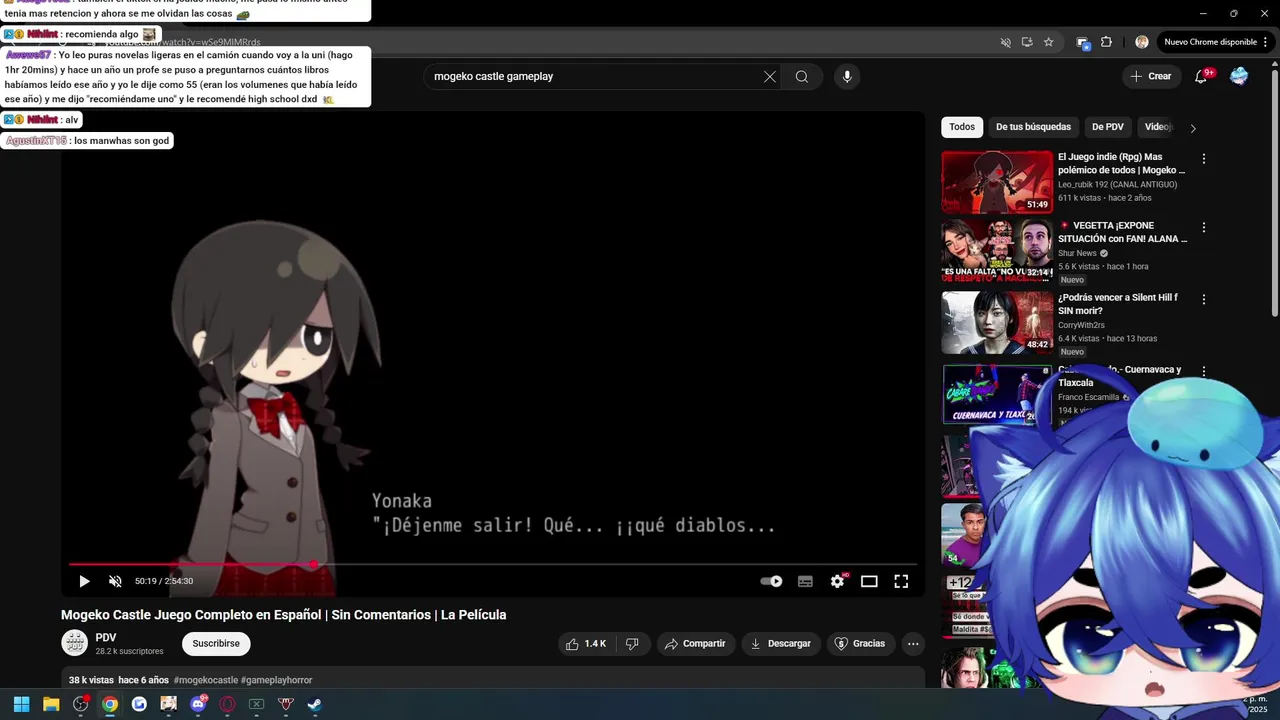Open the YouTube account avatar menu

pyautogui.click(x=1239, y=76)
